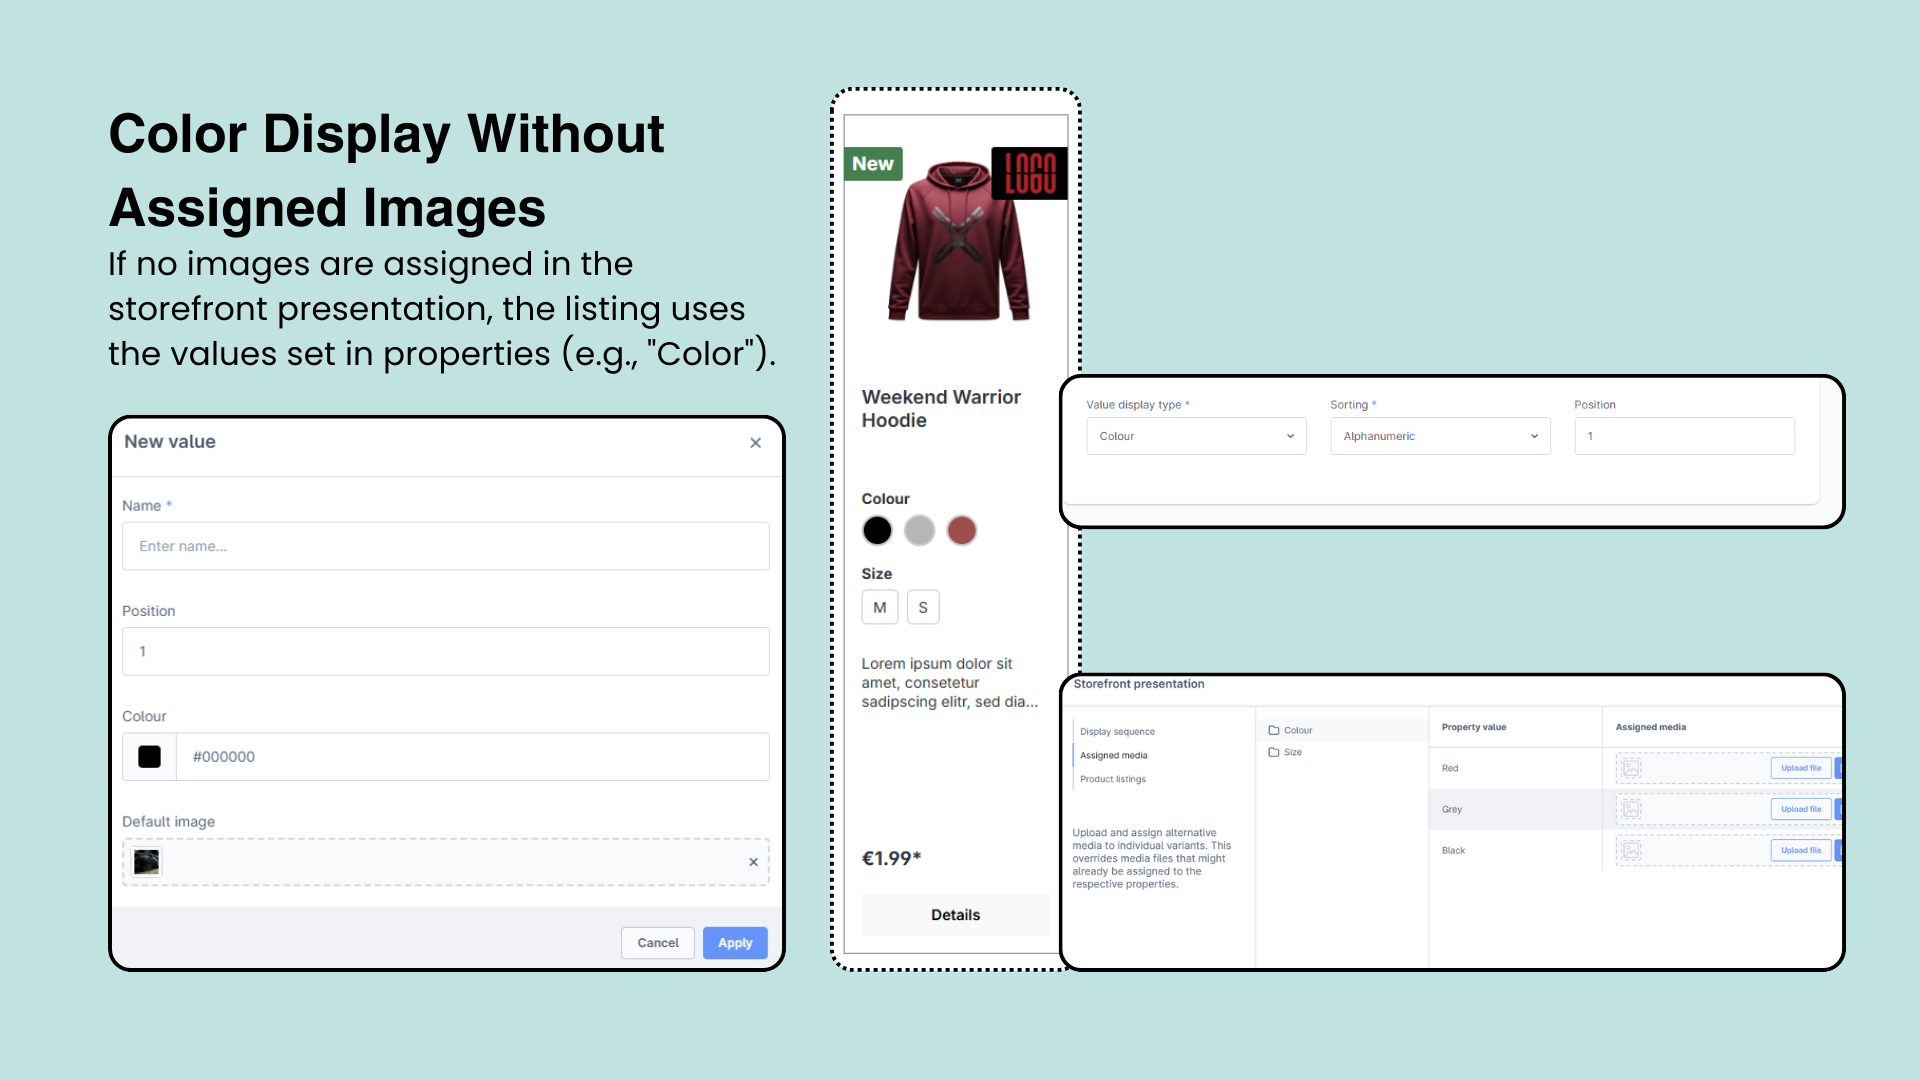Click the Details tab on product card
This screenshot has width=1920, height=1080.
pyautogui.click(x=953, y=914)
